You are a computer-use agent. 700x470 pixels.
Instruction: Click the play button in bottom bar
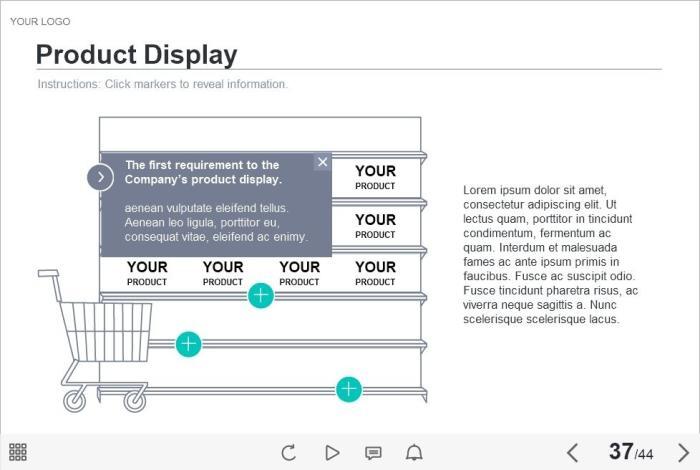(332, 453)
